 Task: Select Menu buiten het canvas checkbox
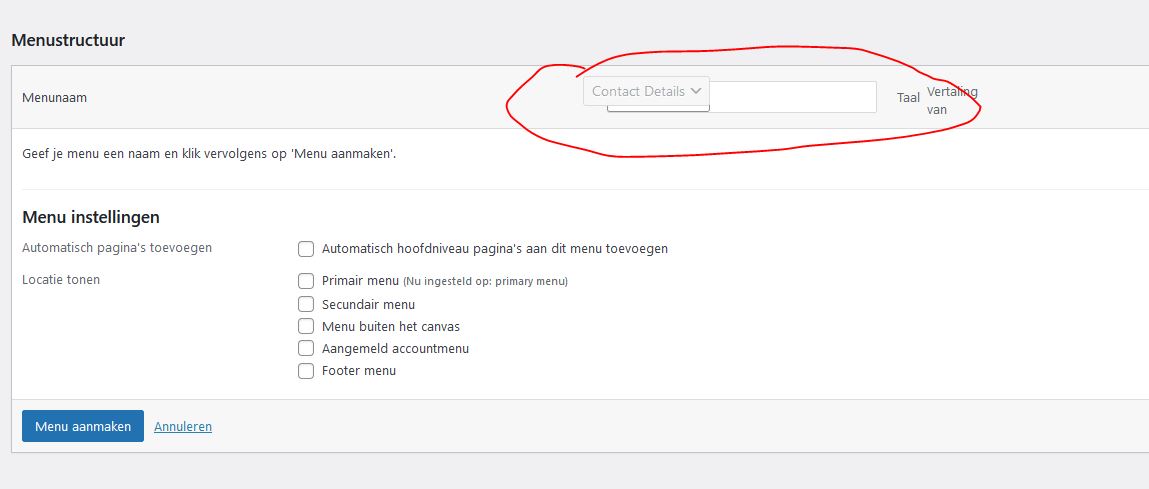(306, 326)
